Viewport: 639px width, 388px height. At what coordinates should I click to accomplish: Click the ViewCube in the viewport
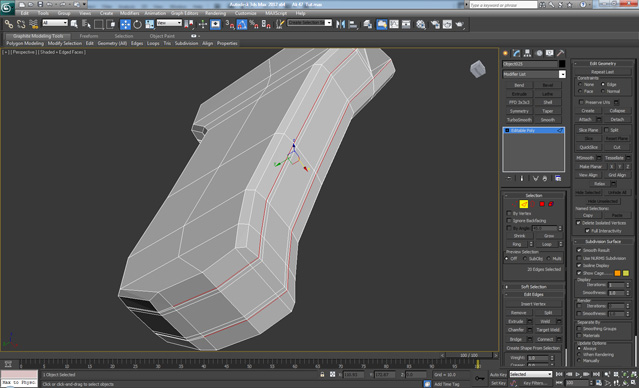[x=478, y=69]
